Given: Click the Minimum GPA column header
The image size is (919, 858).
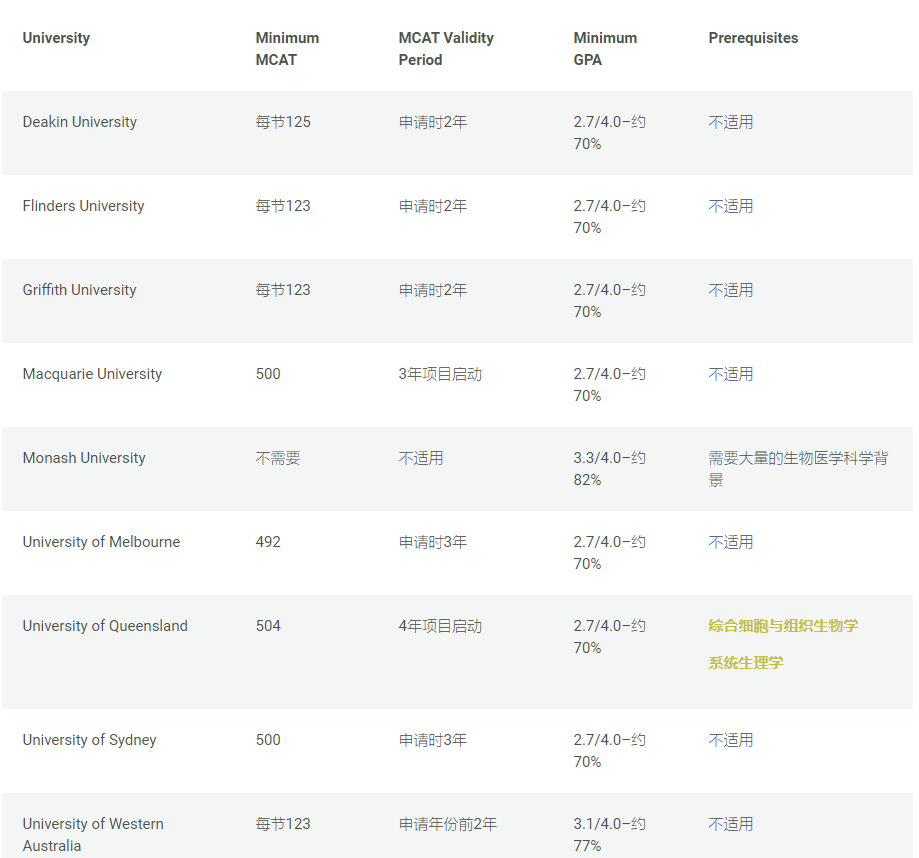Looking at the screenshot, I should [x=605, y=49].
